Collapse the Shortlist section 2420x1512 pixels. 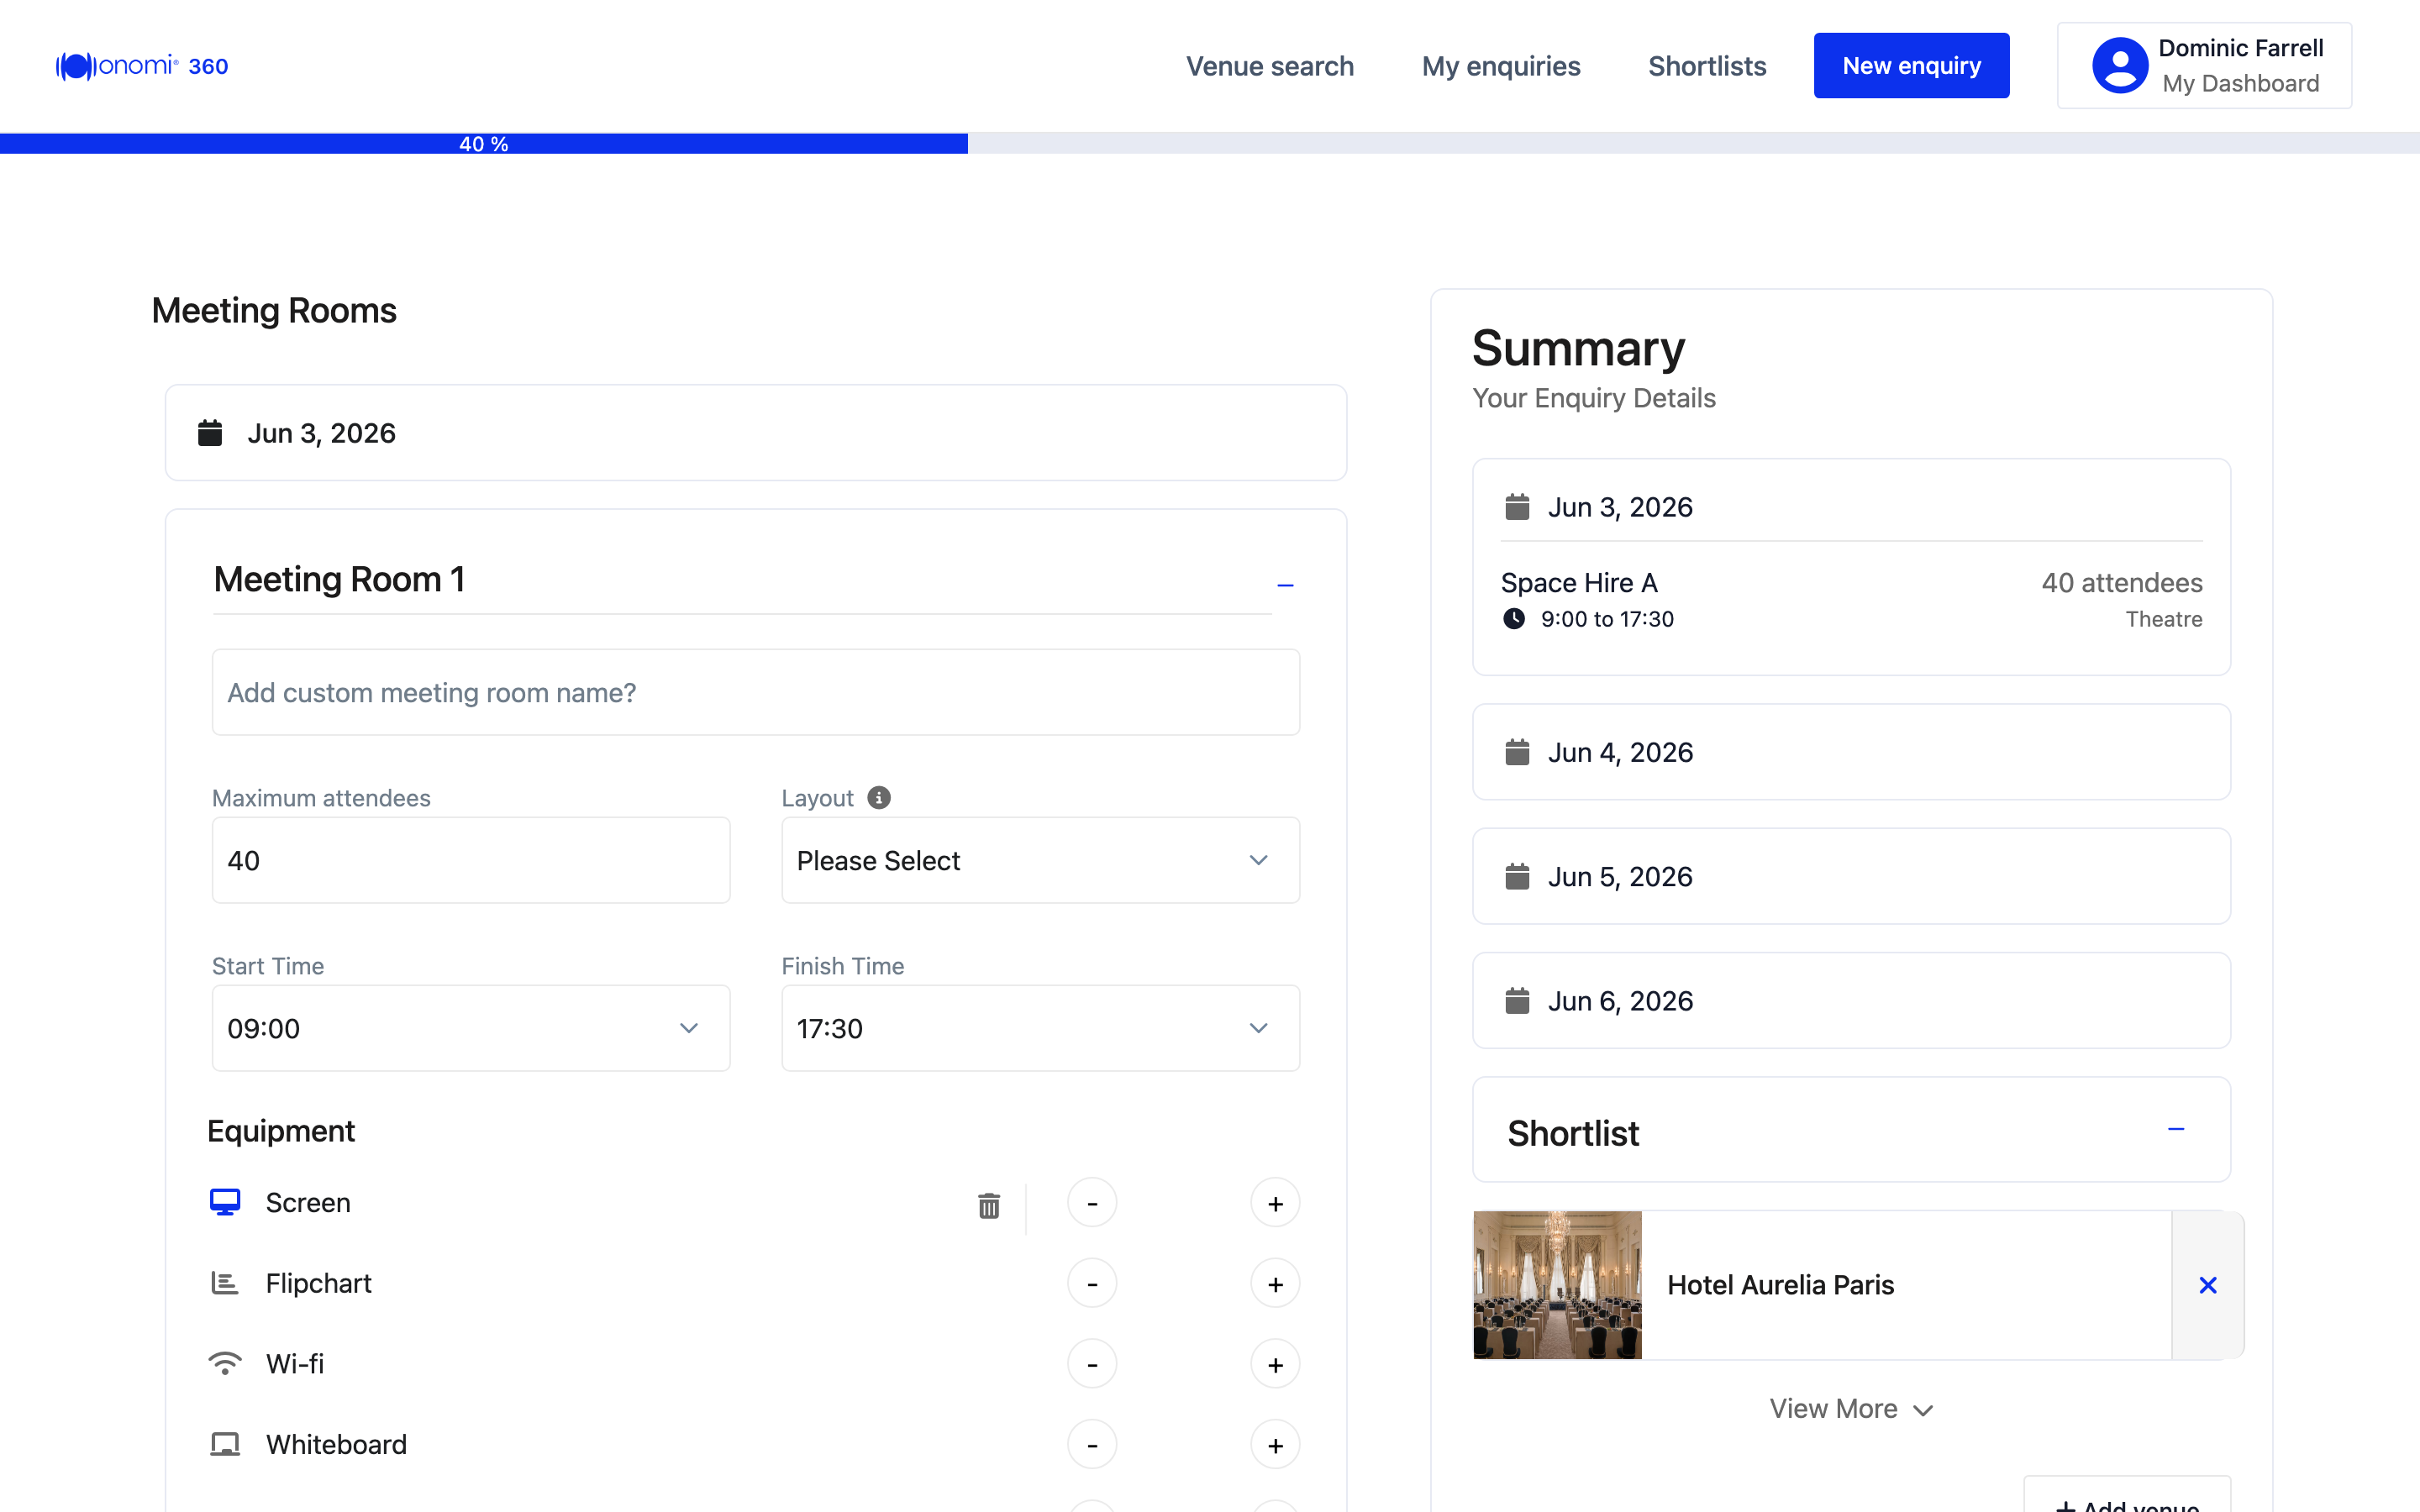pos(2176,1129)
